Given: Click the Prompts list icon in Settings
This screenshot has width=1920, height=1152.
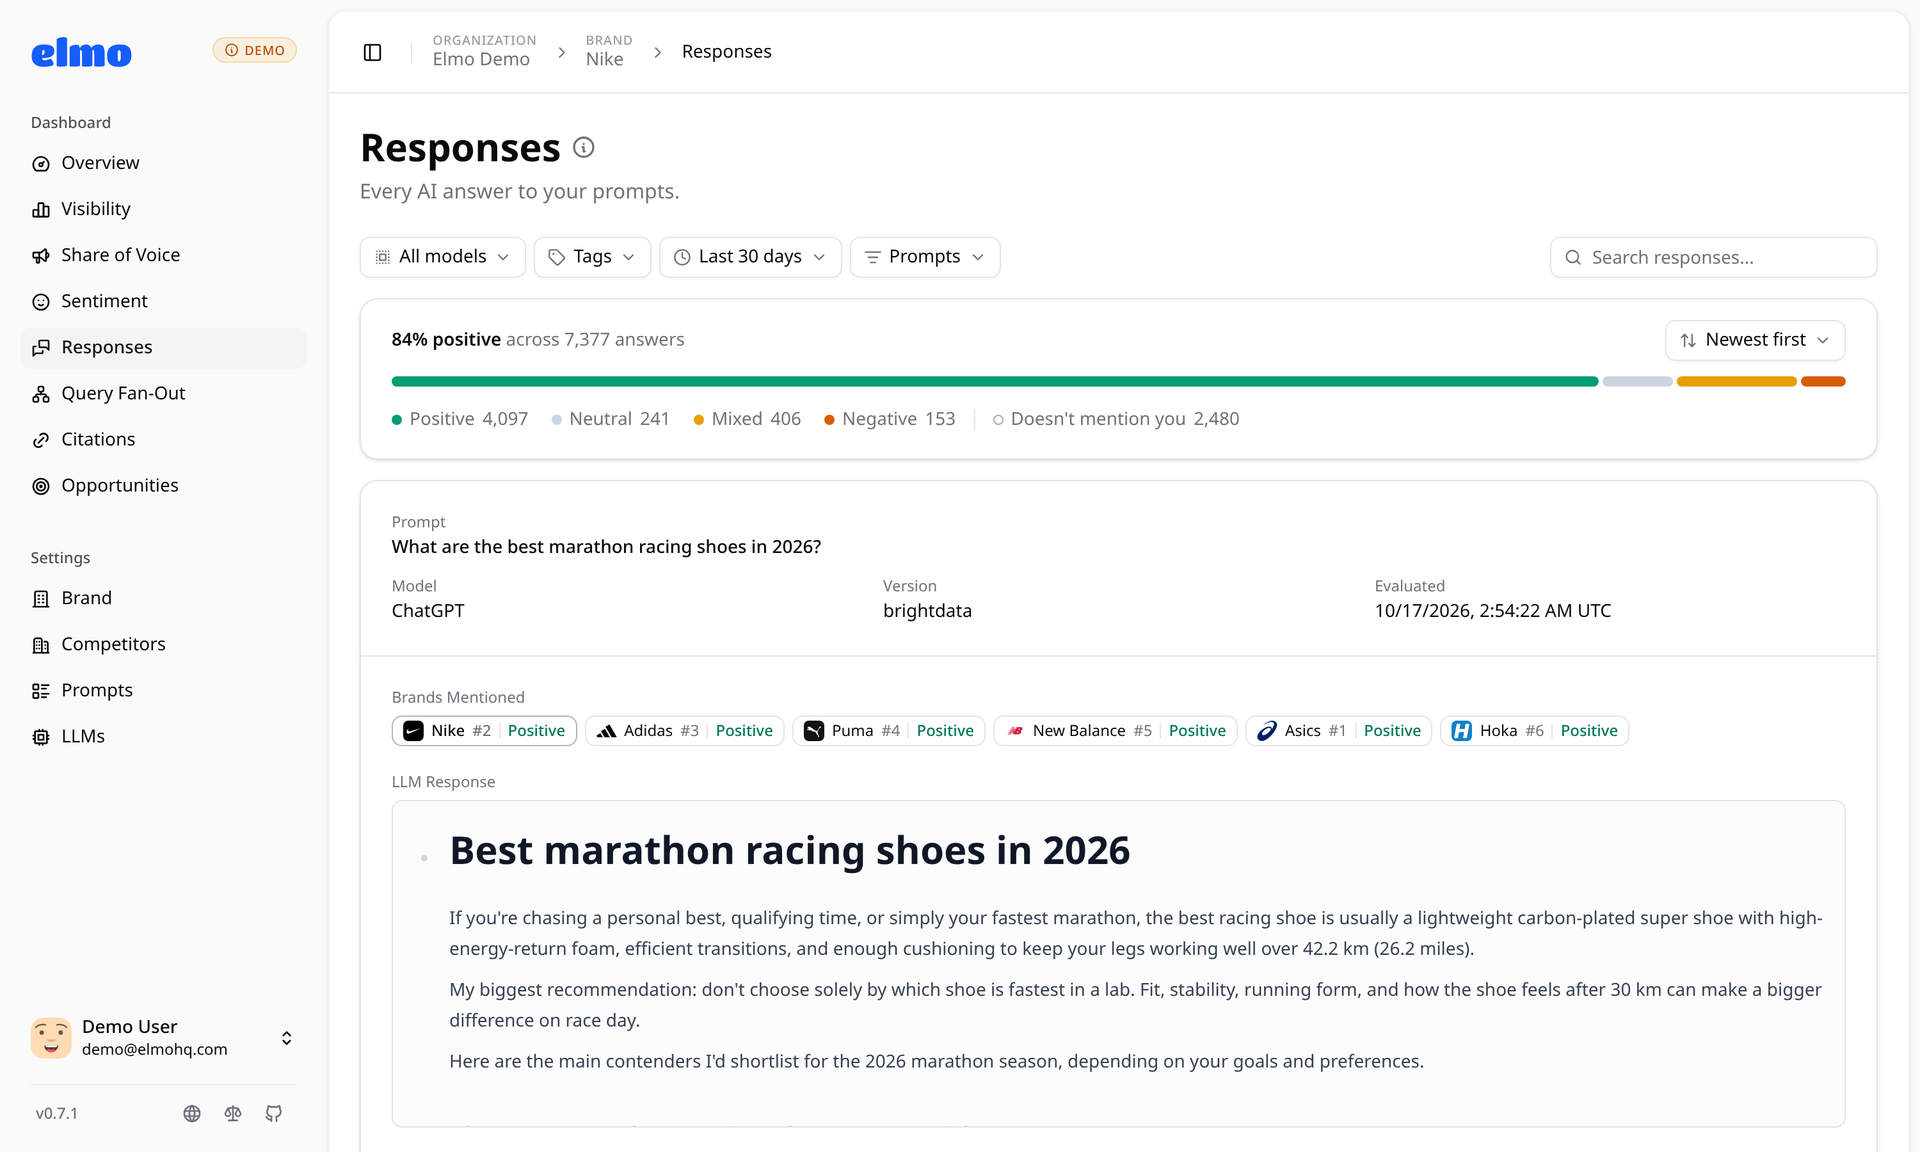Looking at the screenshot, I should pos(41,691).
